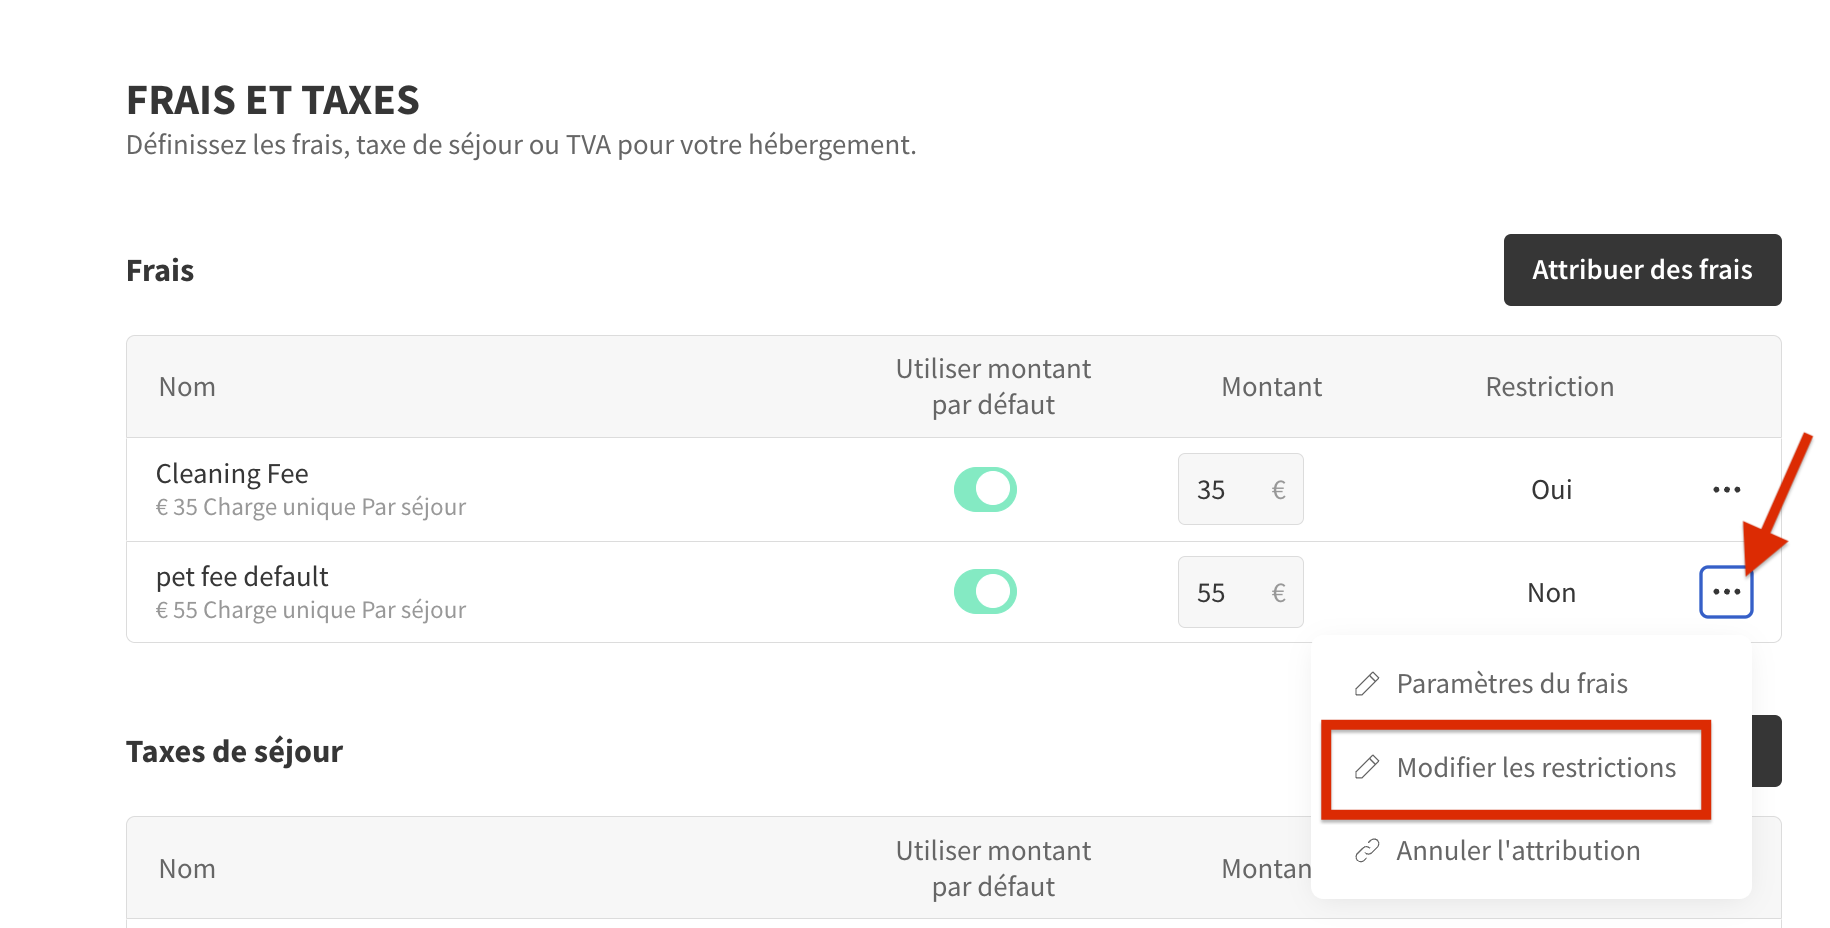Click Non restriction value for pet fee
The width and height of the screenshot is (1830, 928).
click(1551, 593)
